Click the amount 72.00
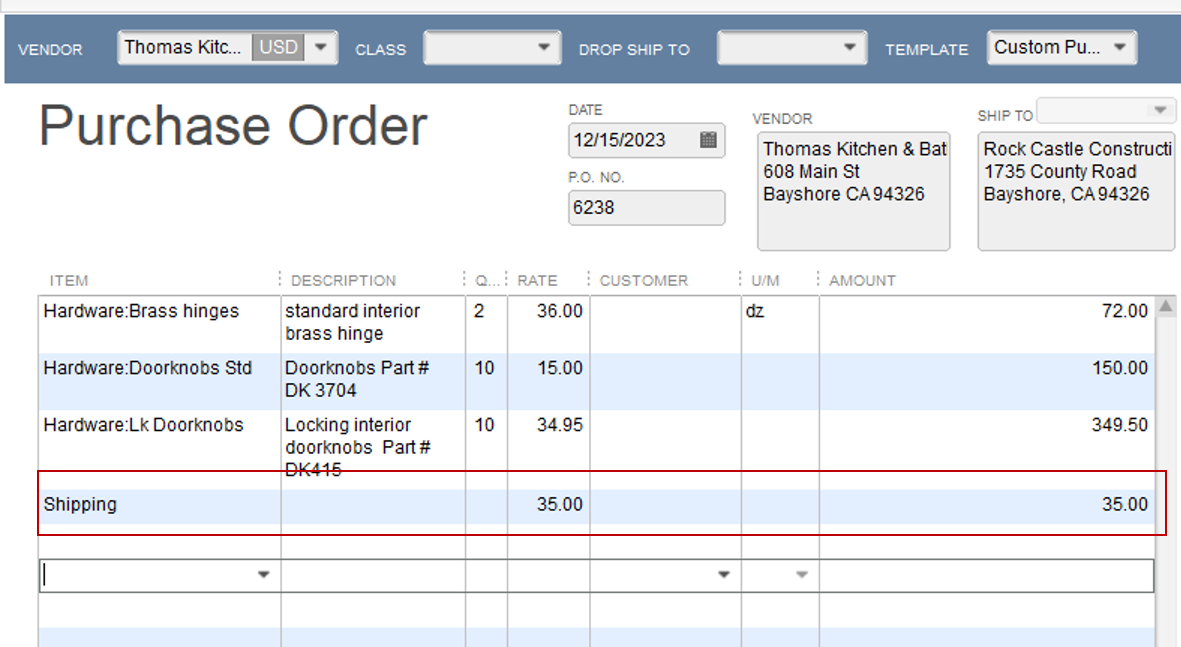The image size is (1181, 647). tap(1125, 311)
